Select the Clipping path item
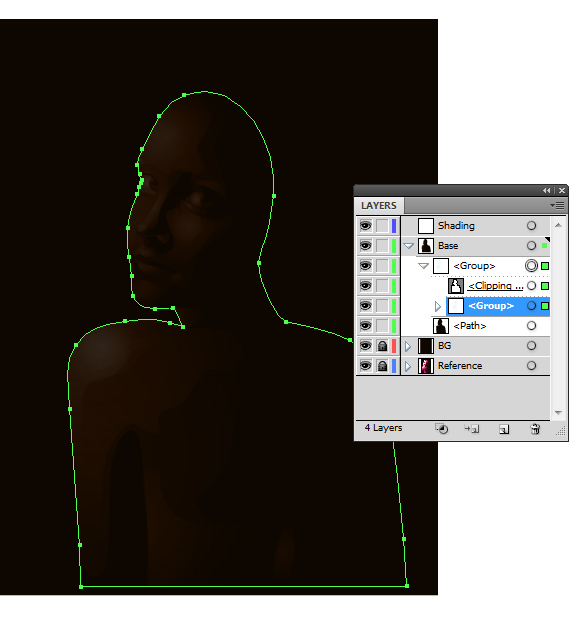Viewport: 576px width, 620px height. tap(495, 285)
